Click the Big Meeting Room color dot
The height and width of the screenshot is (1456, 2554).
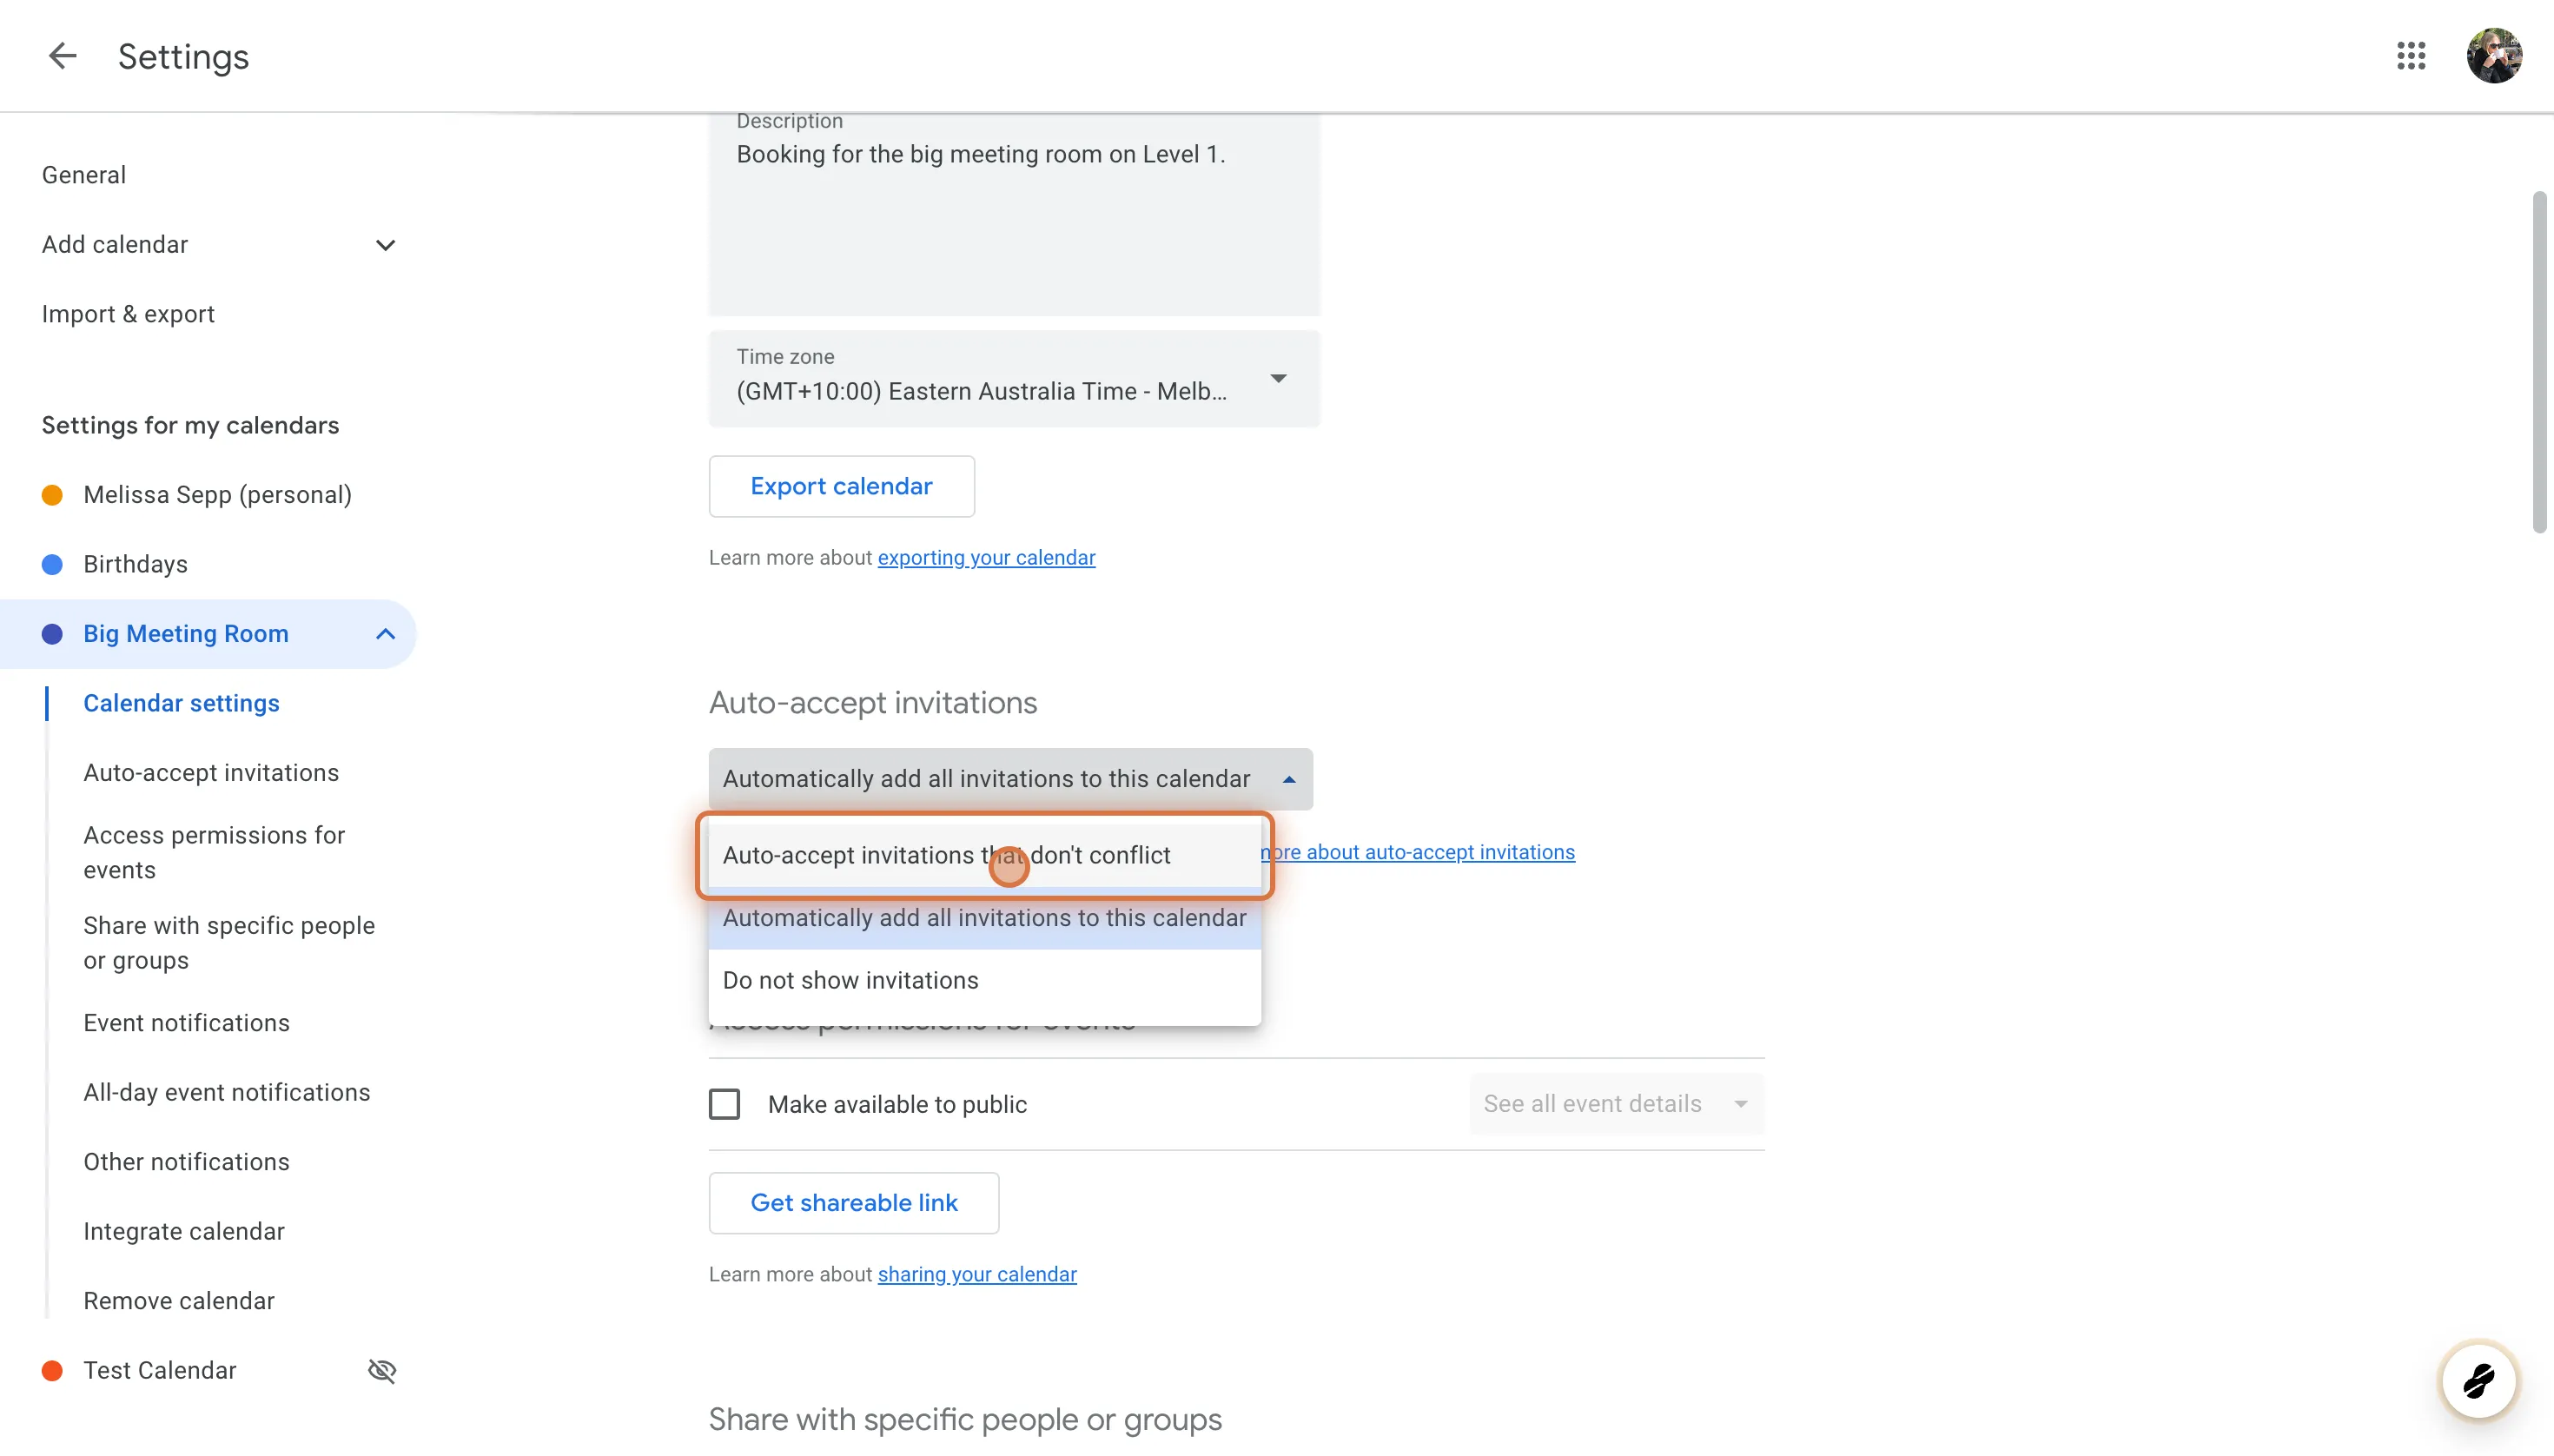pyautogui.click(x=52, y=634)
